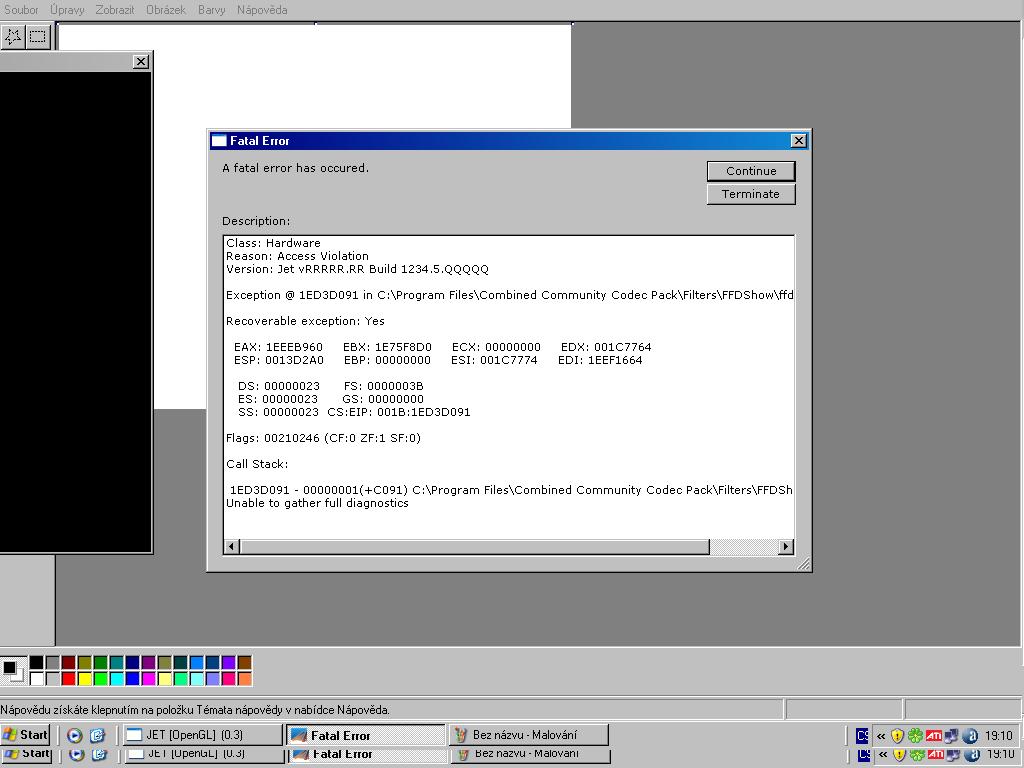Click the "A fatal error has occured." message

coord(295,168)
